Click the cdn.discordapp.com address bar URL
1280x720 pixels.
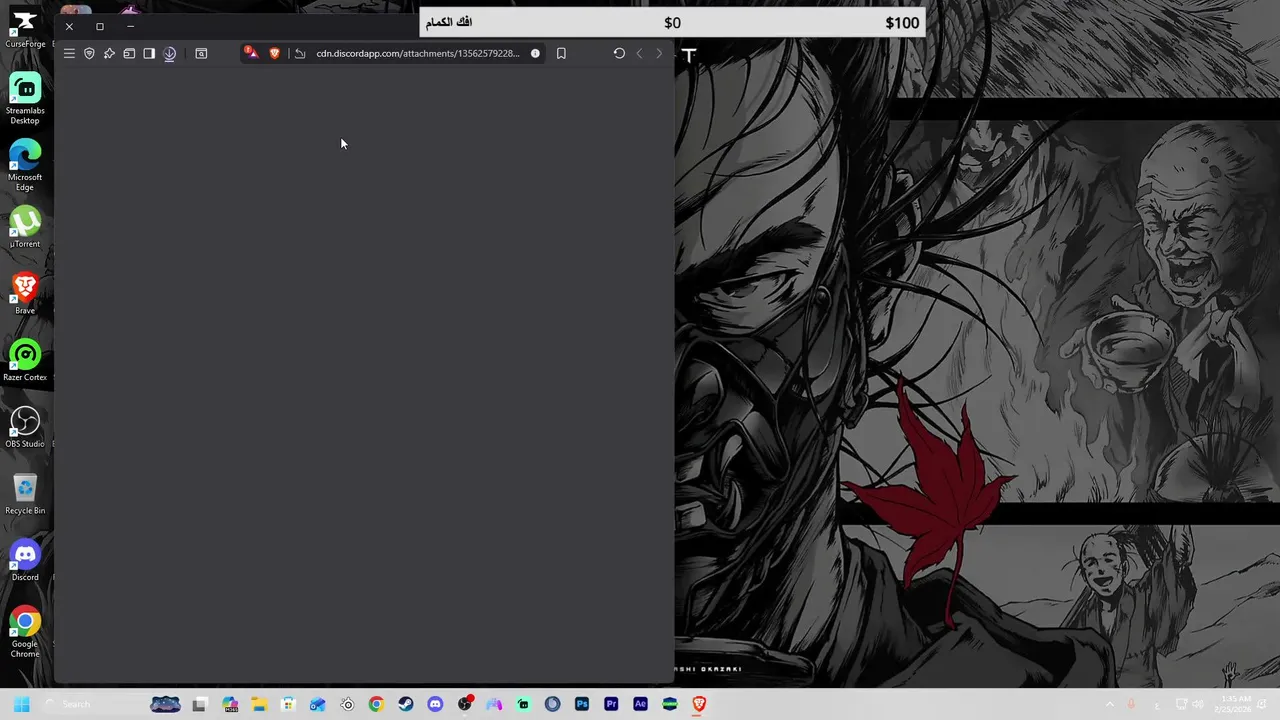coord(418,53)
